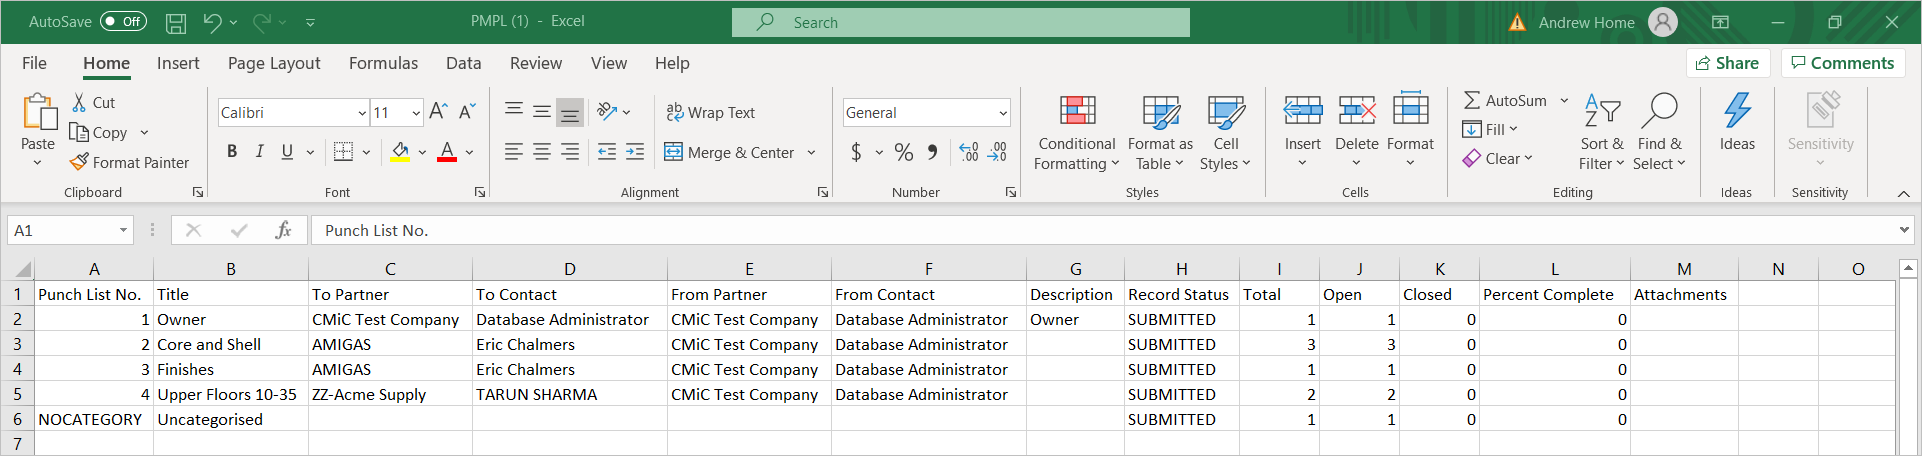Switch to Insert tab
The image size is (1922, 456).
click(x=178, y=63)
